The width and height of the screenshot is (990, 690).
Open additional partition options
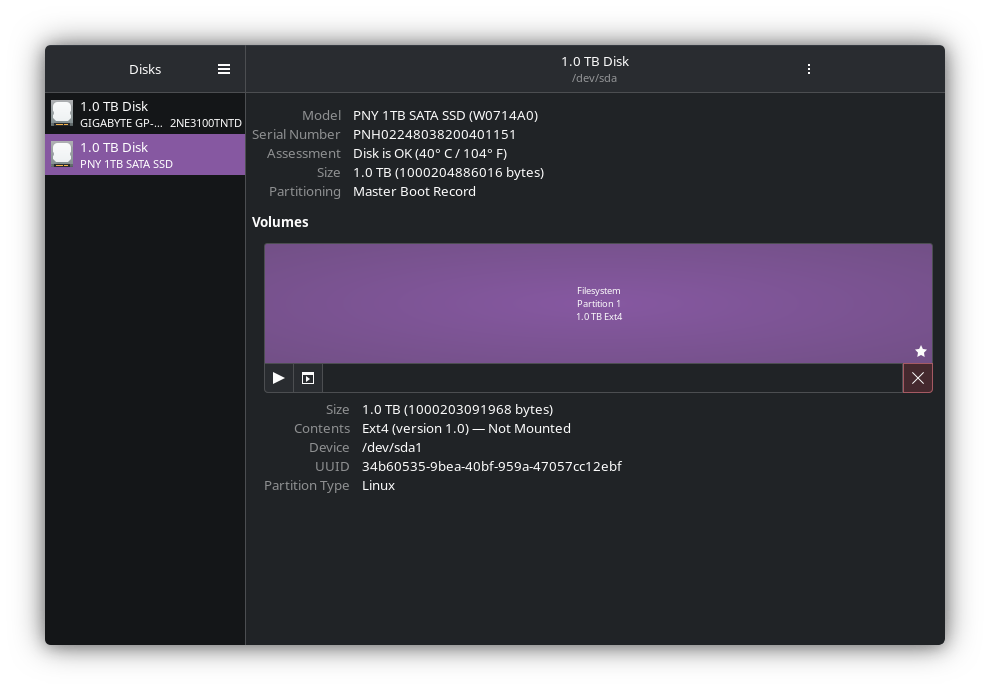pos(307,377)
